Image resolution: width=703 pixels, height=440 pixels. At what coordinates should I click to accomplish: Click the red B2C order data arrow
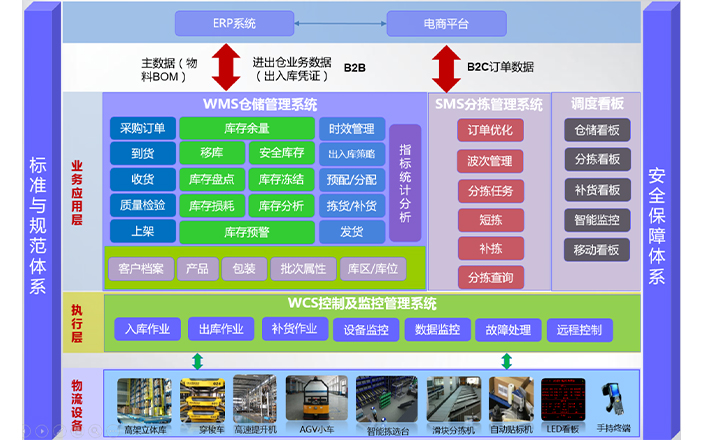[x=444, y=67]
